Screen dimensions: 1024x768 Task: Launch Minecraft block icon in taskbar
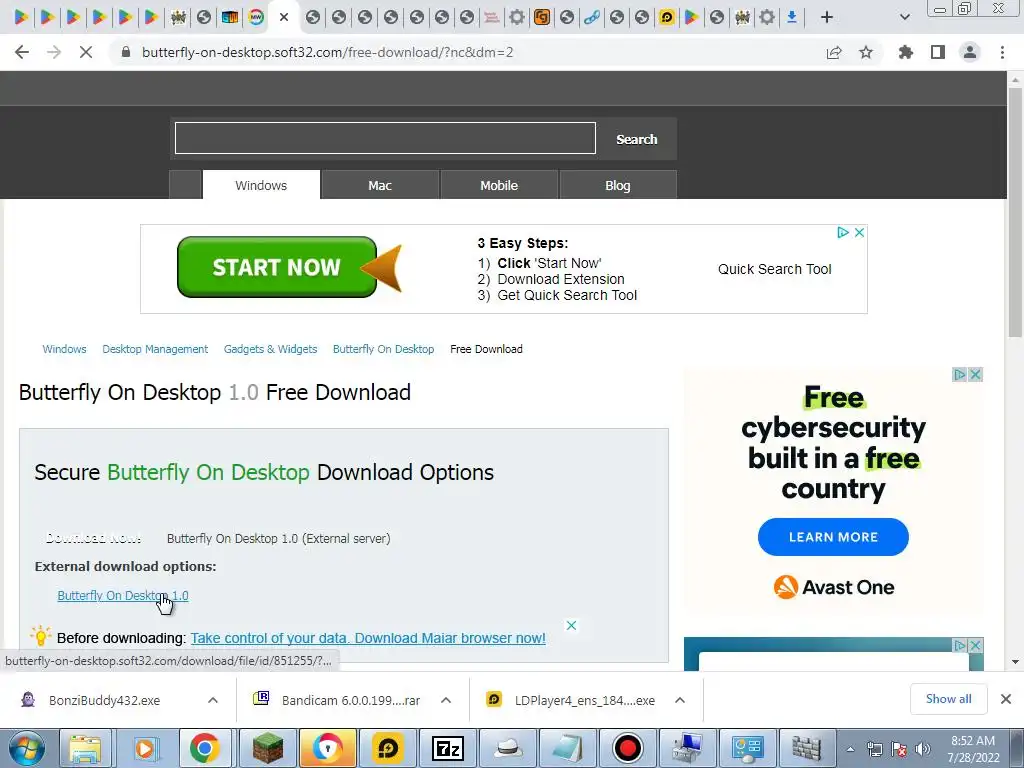coord(267,748)
